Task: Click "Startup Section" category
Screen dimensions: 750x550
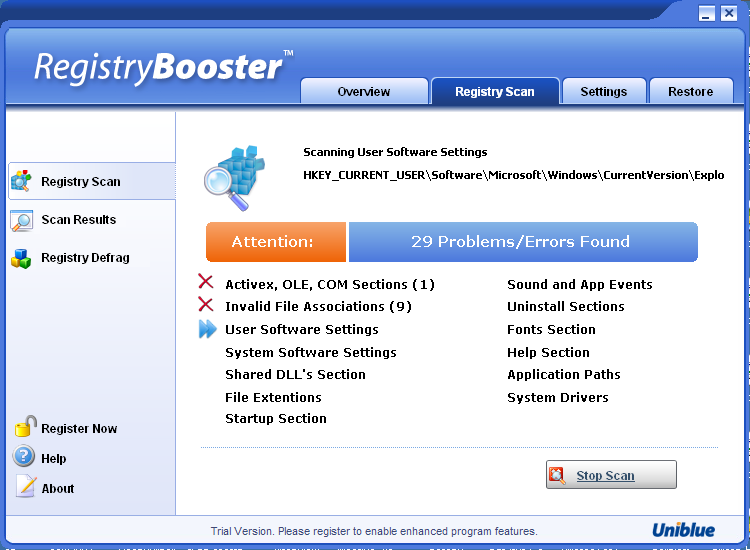Action: pos(276,418)
